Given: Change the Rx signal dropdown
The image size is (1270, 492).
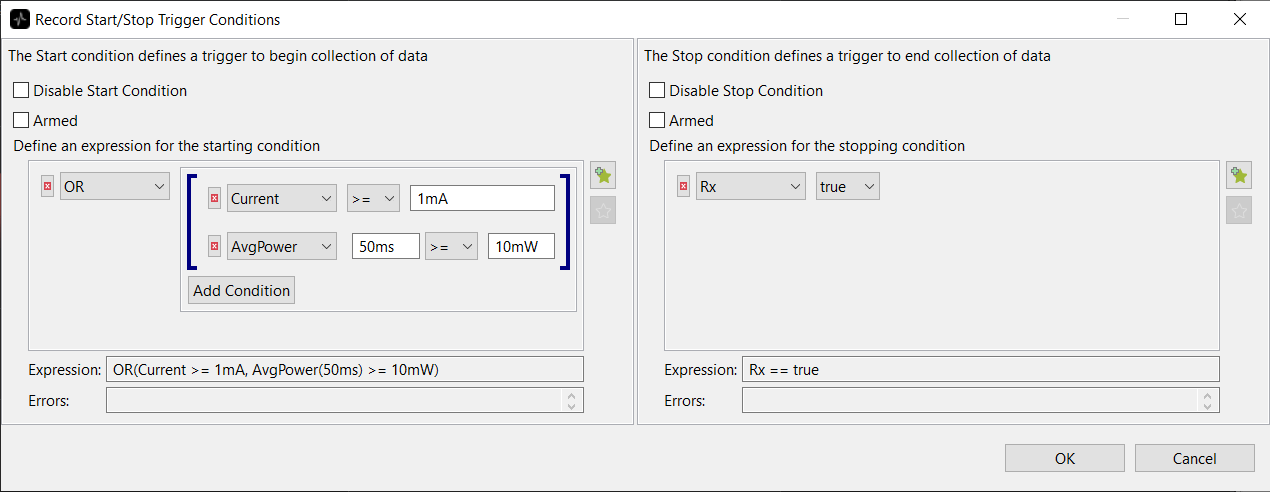Looking at the screenshot, I should click(x=751, y=187).
